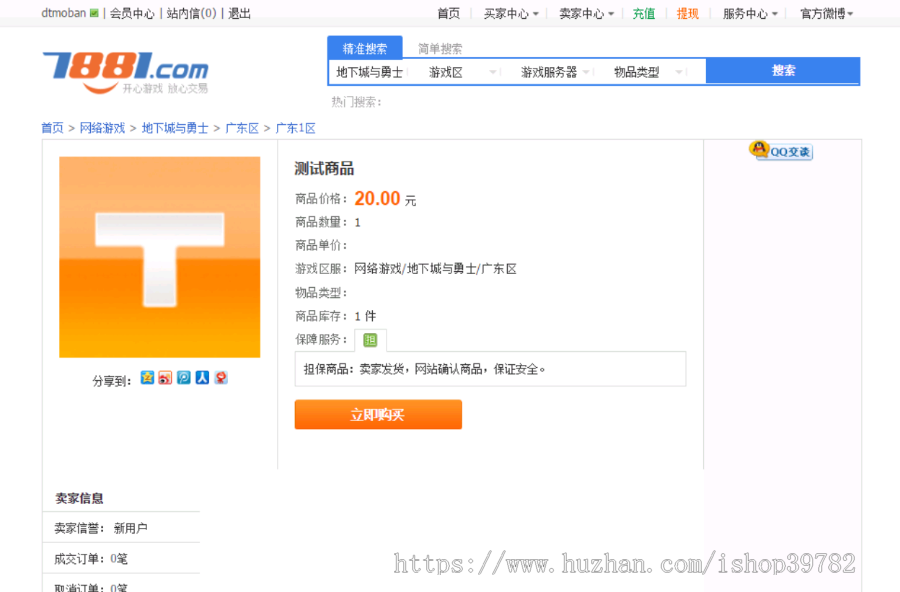Image resolution: width=900 pixels, height=592 pixels.
Task: Share to Tencent Weibo icon
Action: [184, 377]
